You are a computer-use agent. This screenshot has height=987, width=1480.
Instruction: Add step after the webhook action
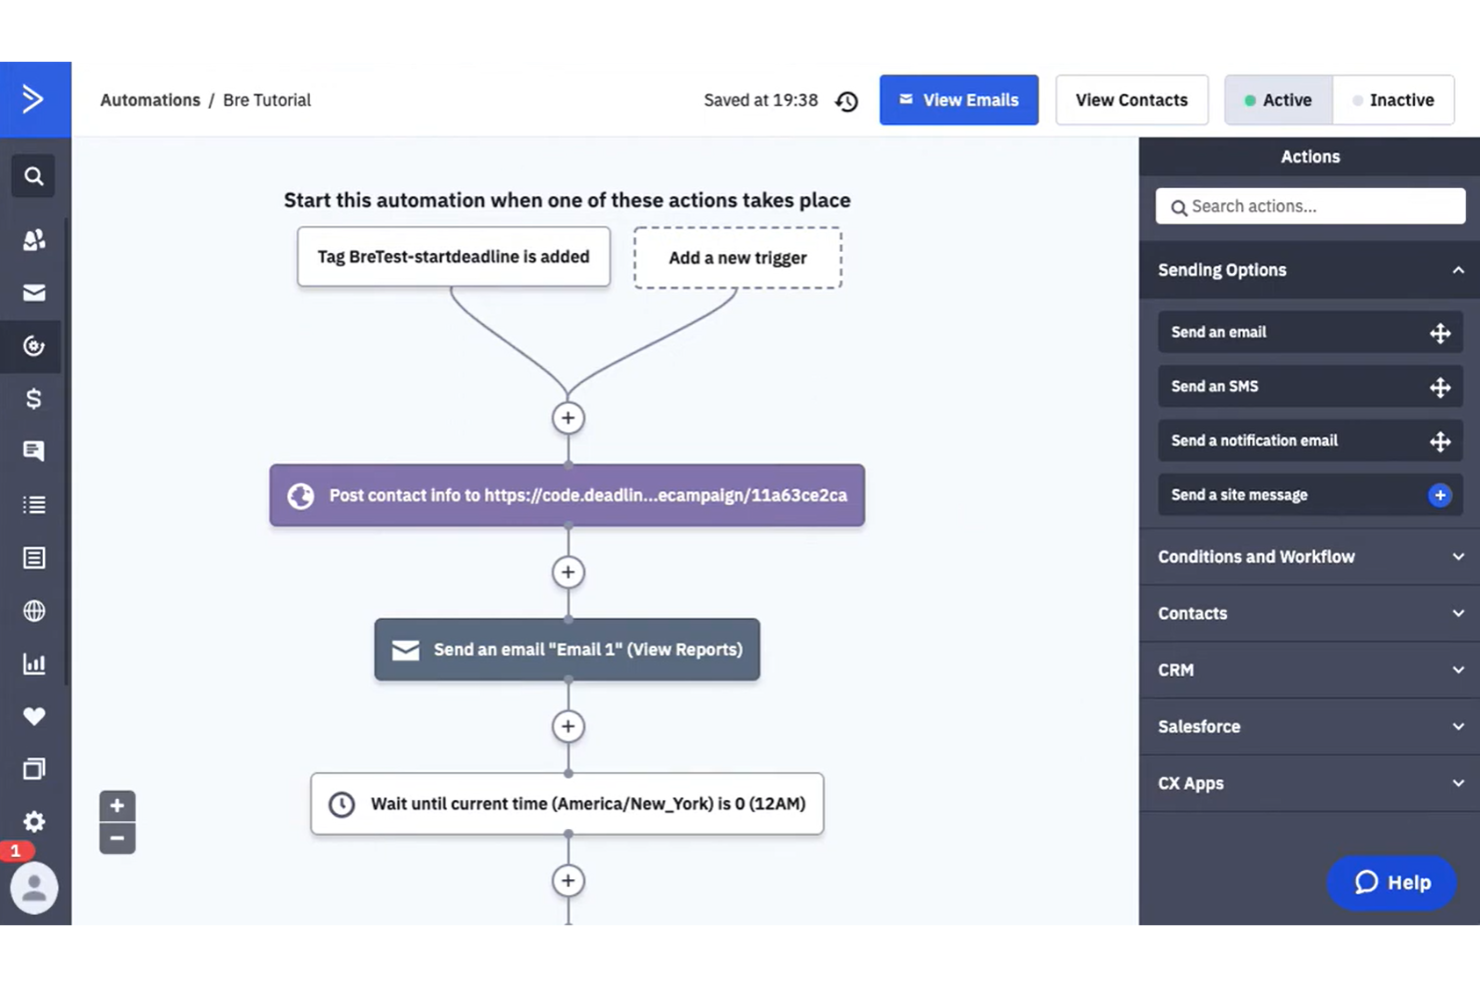[x=568, y=572]
